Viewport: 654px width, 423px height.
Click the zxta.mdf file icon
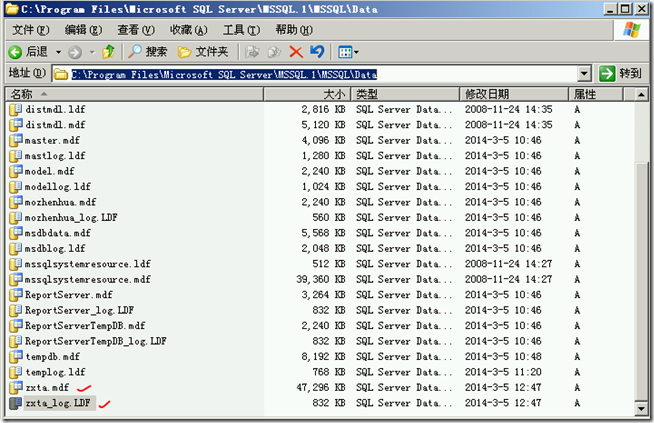(16, 387)
